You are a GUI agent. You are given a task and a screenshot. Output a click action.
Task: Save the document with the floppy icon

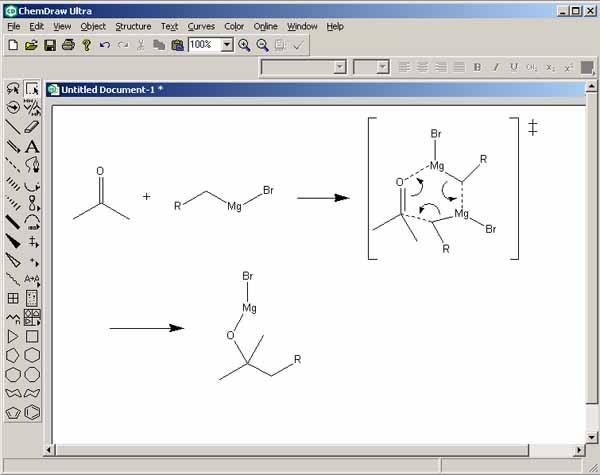pyautogui.click(x=50, y=45)
